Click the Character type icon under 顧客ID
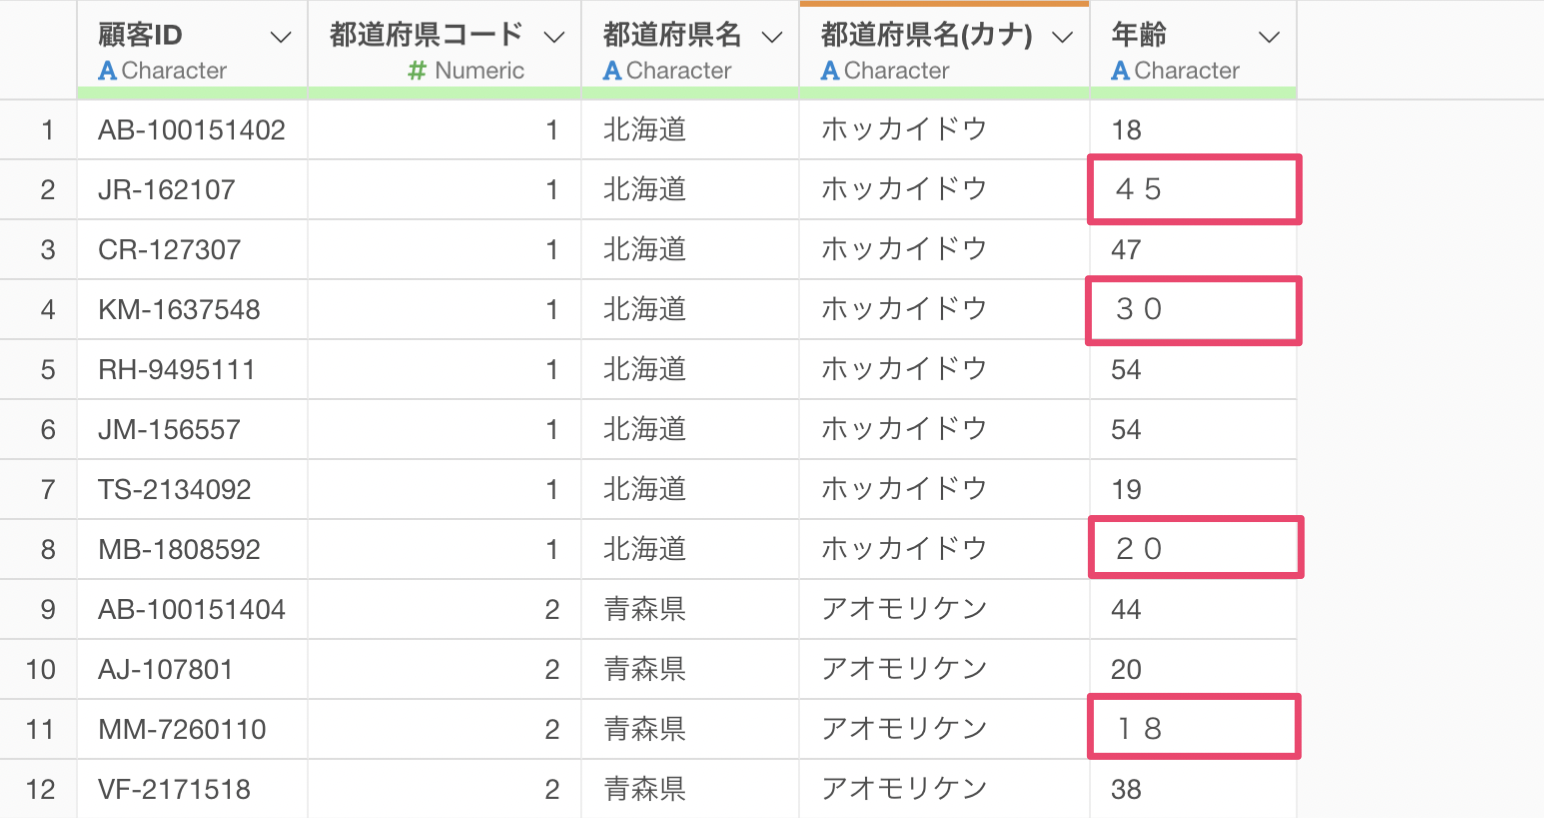1544x818 pixels. tap(108, 71)
